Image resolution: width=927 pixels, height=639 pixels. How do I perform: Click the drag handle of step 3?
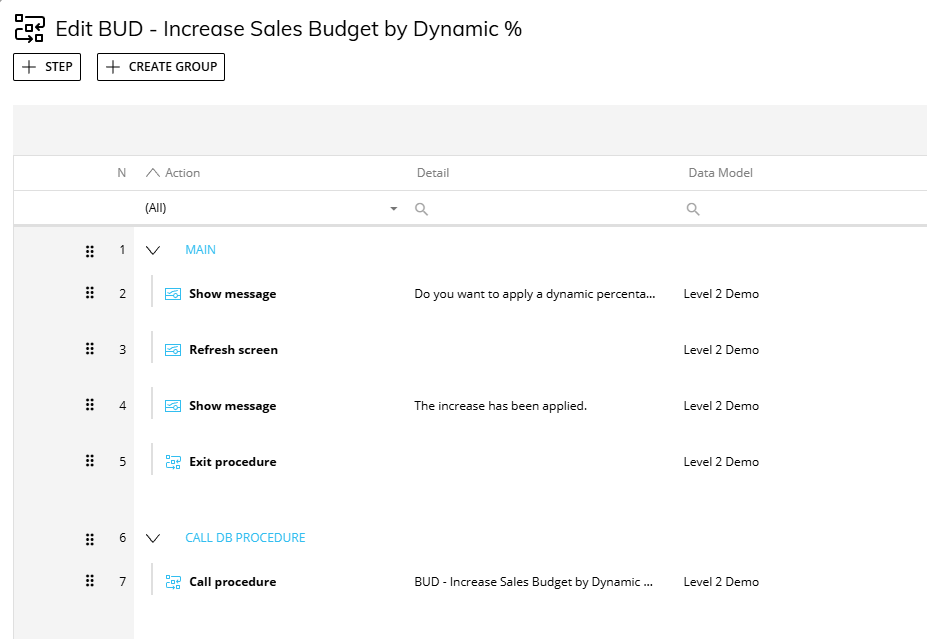(x=89, y=350)
